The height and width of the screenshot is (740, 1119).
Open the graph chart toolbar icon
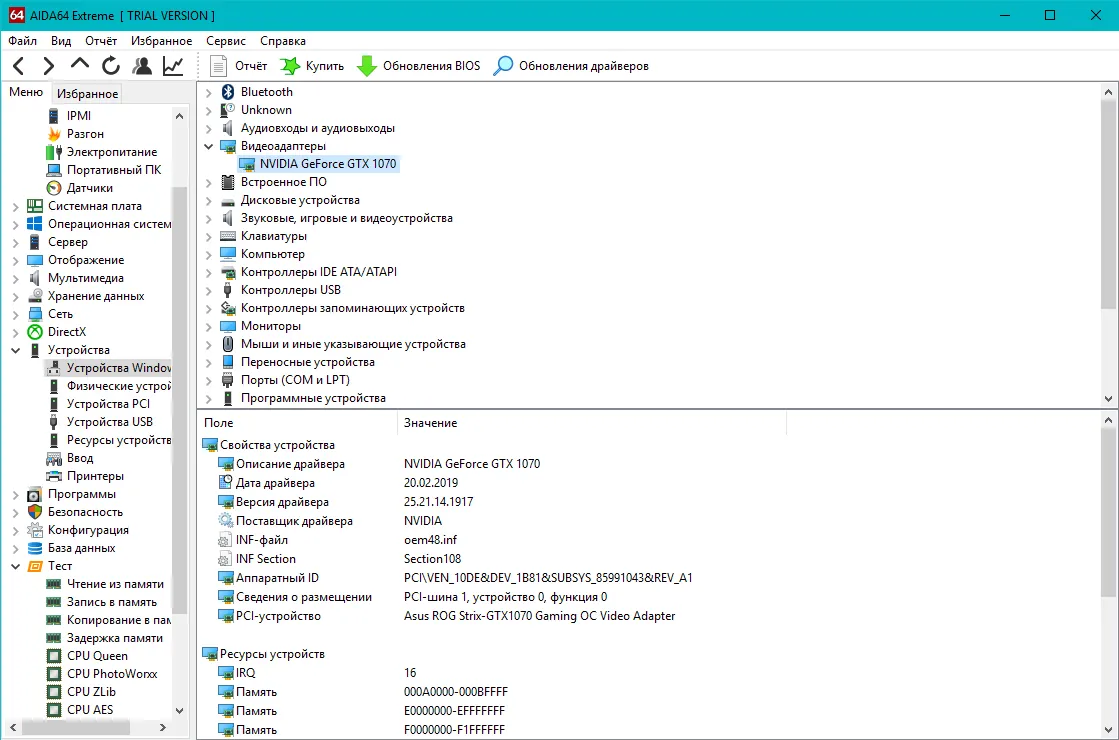173,66
